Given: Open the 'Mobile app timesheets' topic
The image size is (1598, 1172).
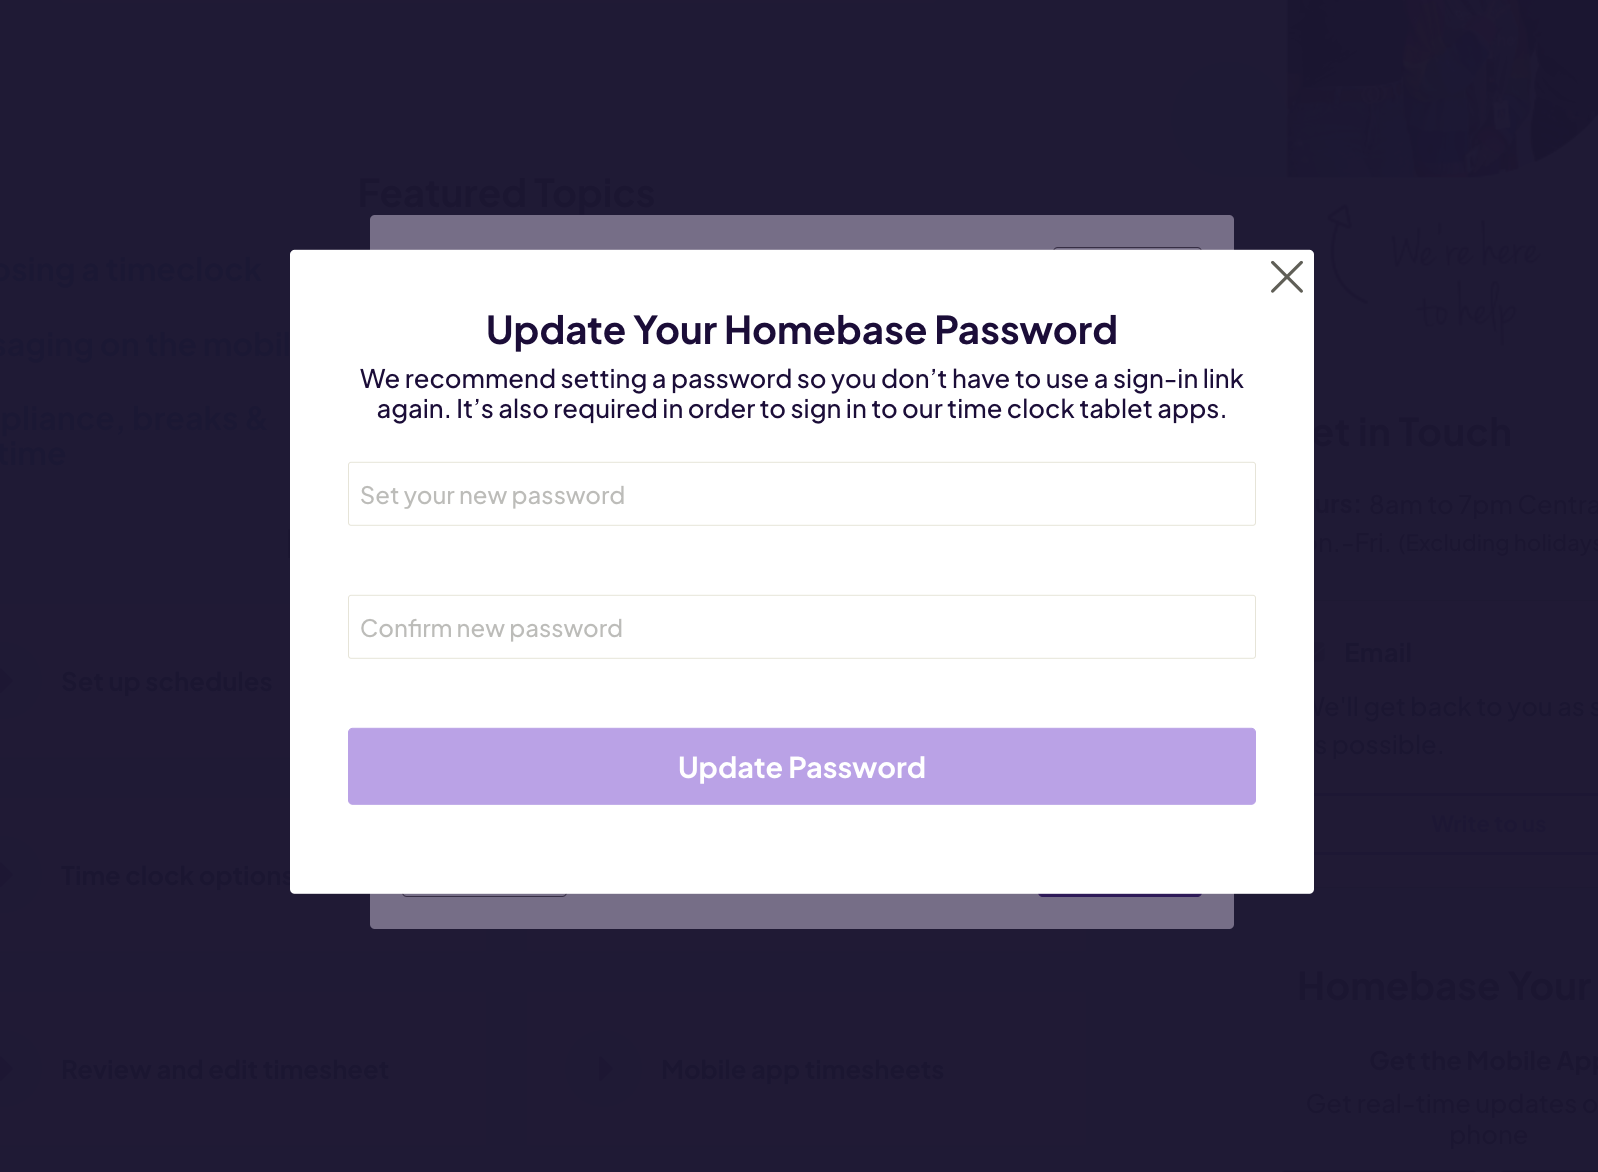Looking at the screenshot, I should point(802,1070).
